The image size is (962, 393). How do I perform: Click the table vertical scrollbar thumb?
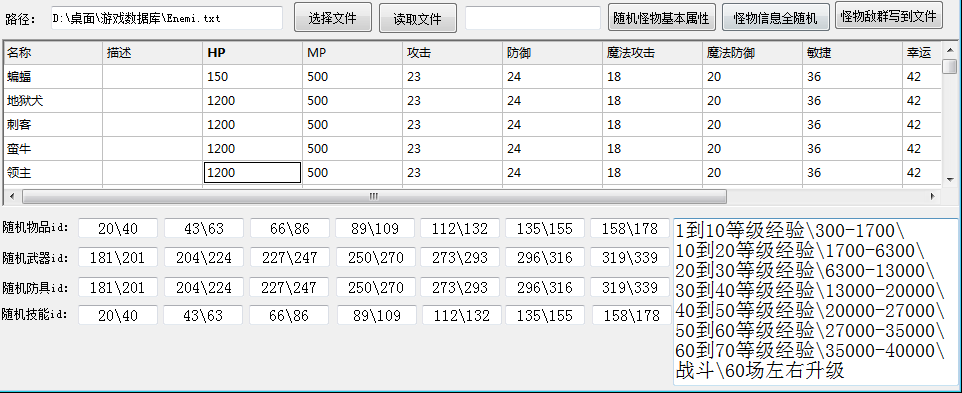tap(950, 66)
